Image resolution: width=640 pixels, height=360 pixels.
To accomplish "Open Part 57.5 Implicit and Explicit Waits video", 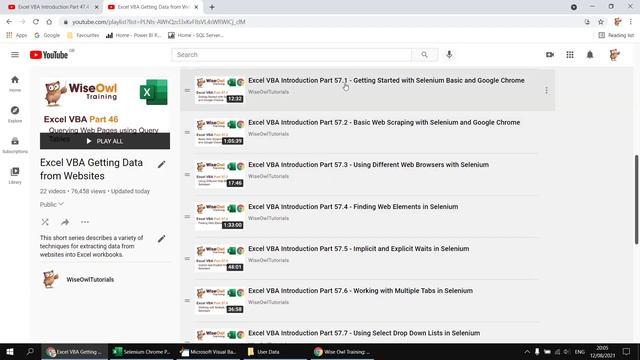I will click(x=358, y=249).
